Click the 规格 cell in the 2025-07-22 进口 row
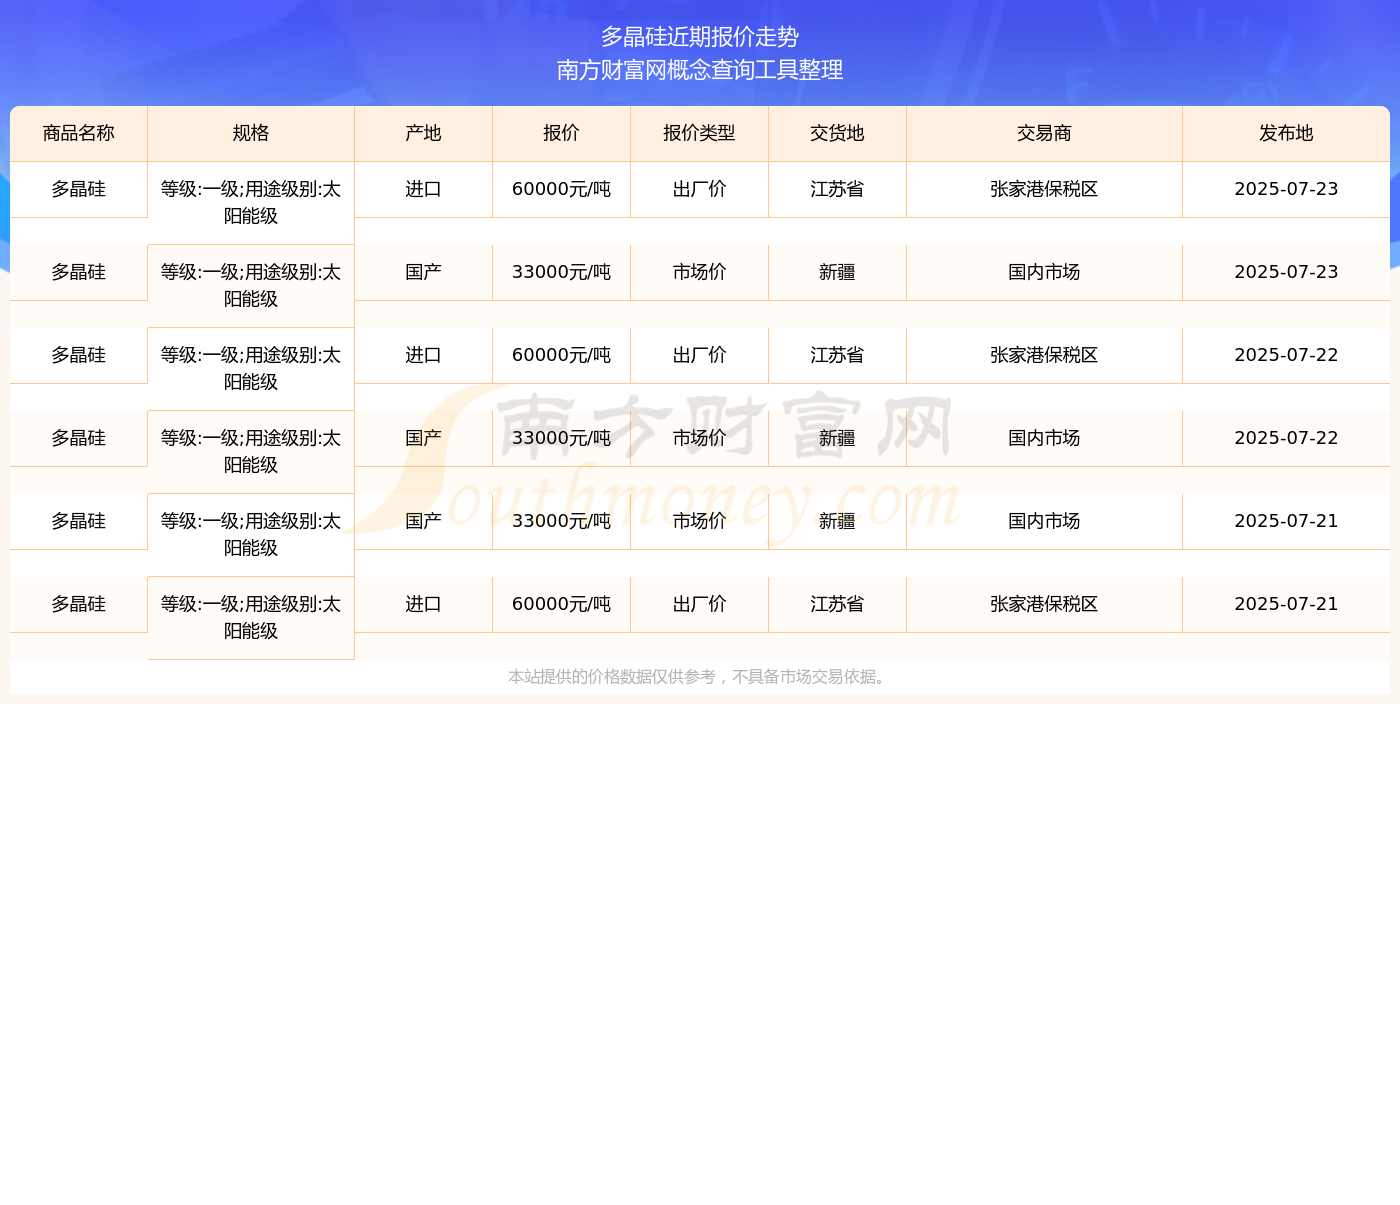 251,369
